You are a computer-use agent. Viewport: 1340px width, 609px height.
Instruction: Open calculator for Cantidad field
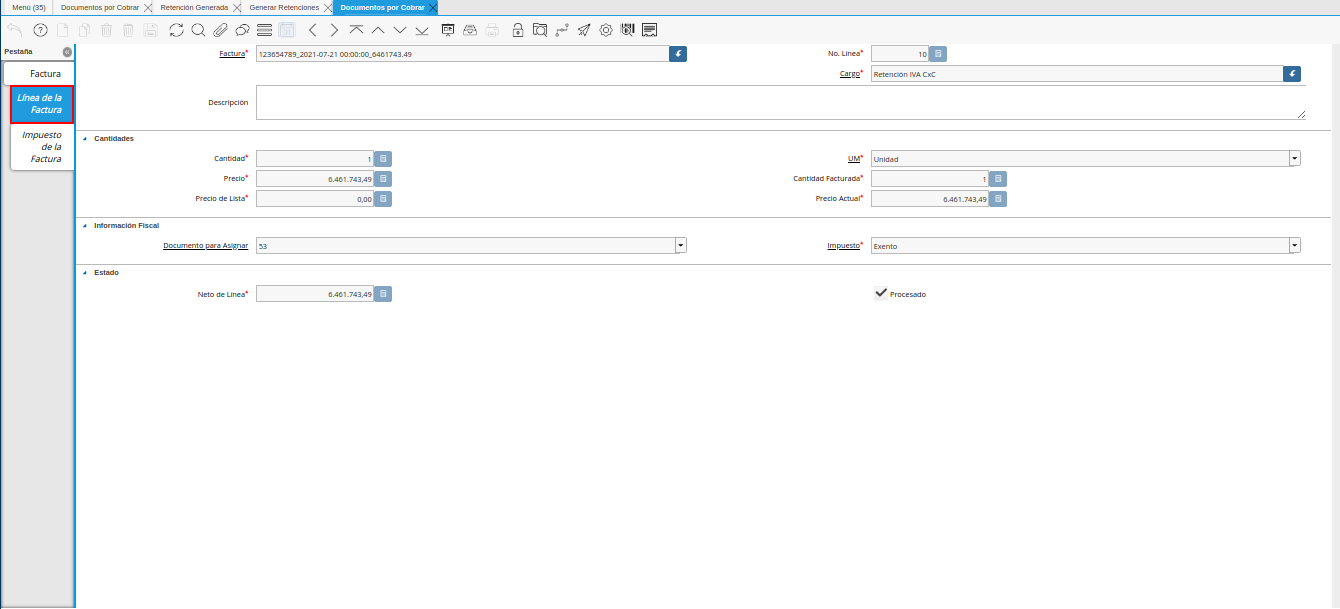click(383, 159)
